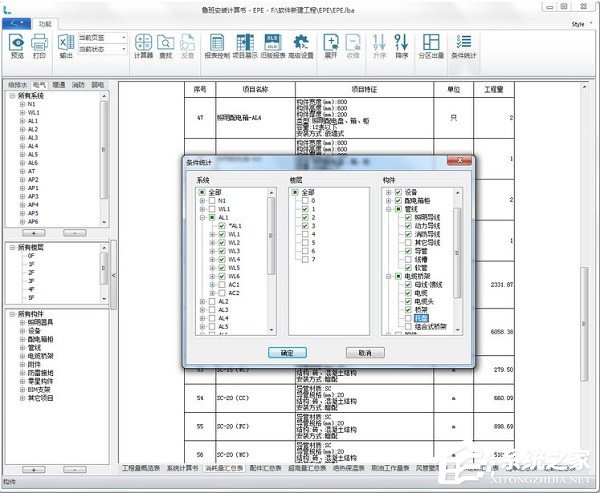This screenshot has width=600, height=493.
Task: Uncheck WL2 under AL1 in the dialog
Action: 222,243
